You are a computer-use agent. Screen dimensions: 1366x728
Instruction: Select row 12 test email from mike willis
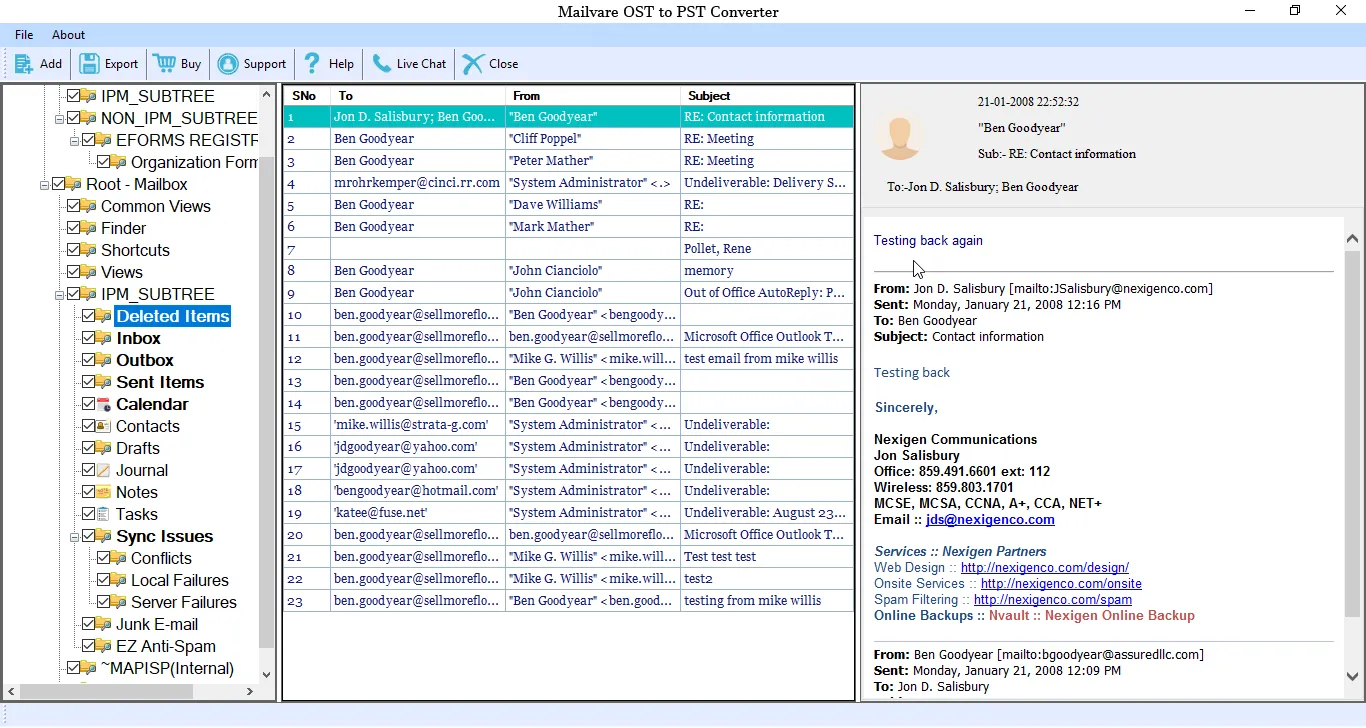tap(569, 359)
